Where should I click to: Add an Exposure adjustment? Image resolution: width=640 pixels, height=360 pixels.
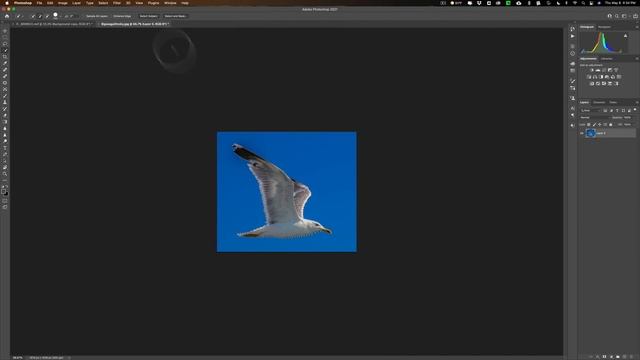[610, 70]
